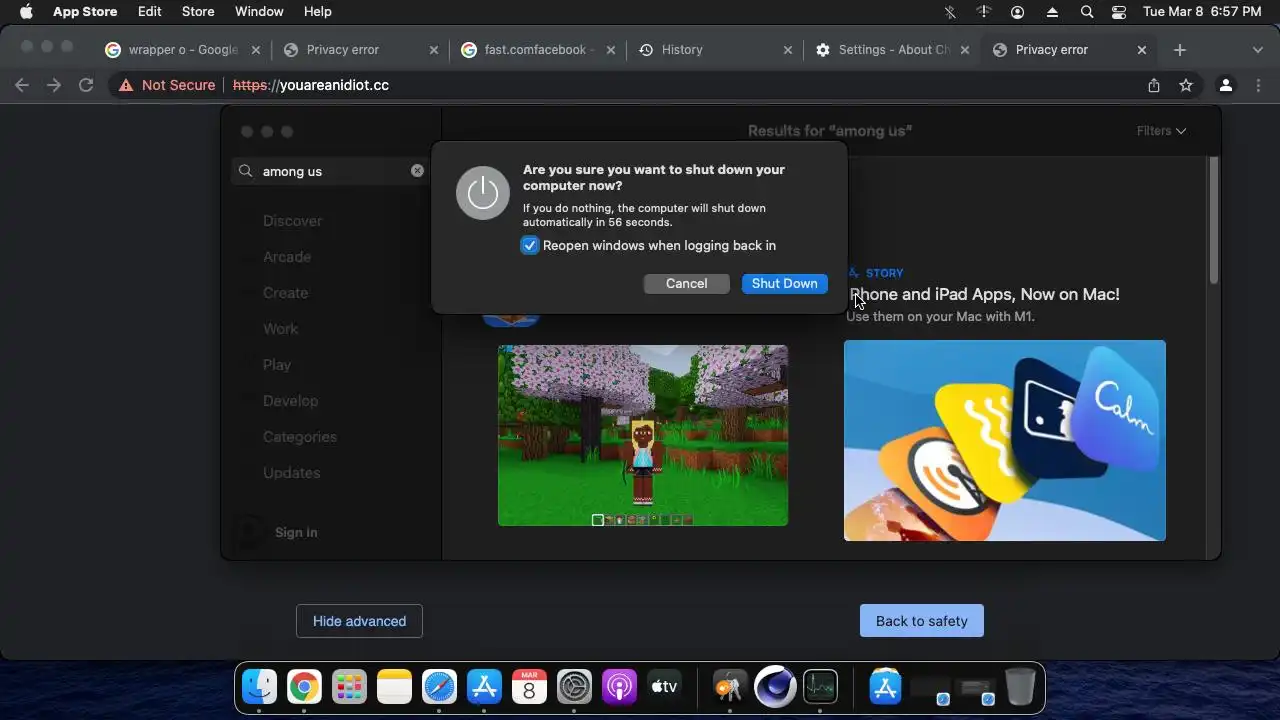Expand the Filters dropdown in App Store
The width and height of the screenshot is (1280, 720).
(1161, 130)
